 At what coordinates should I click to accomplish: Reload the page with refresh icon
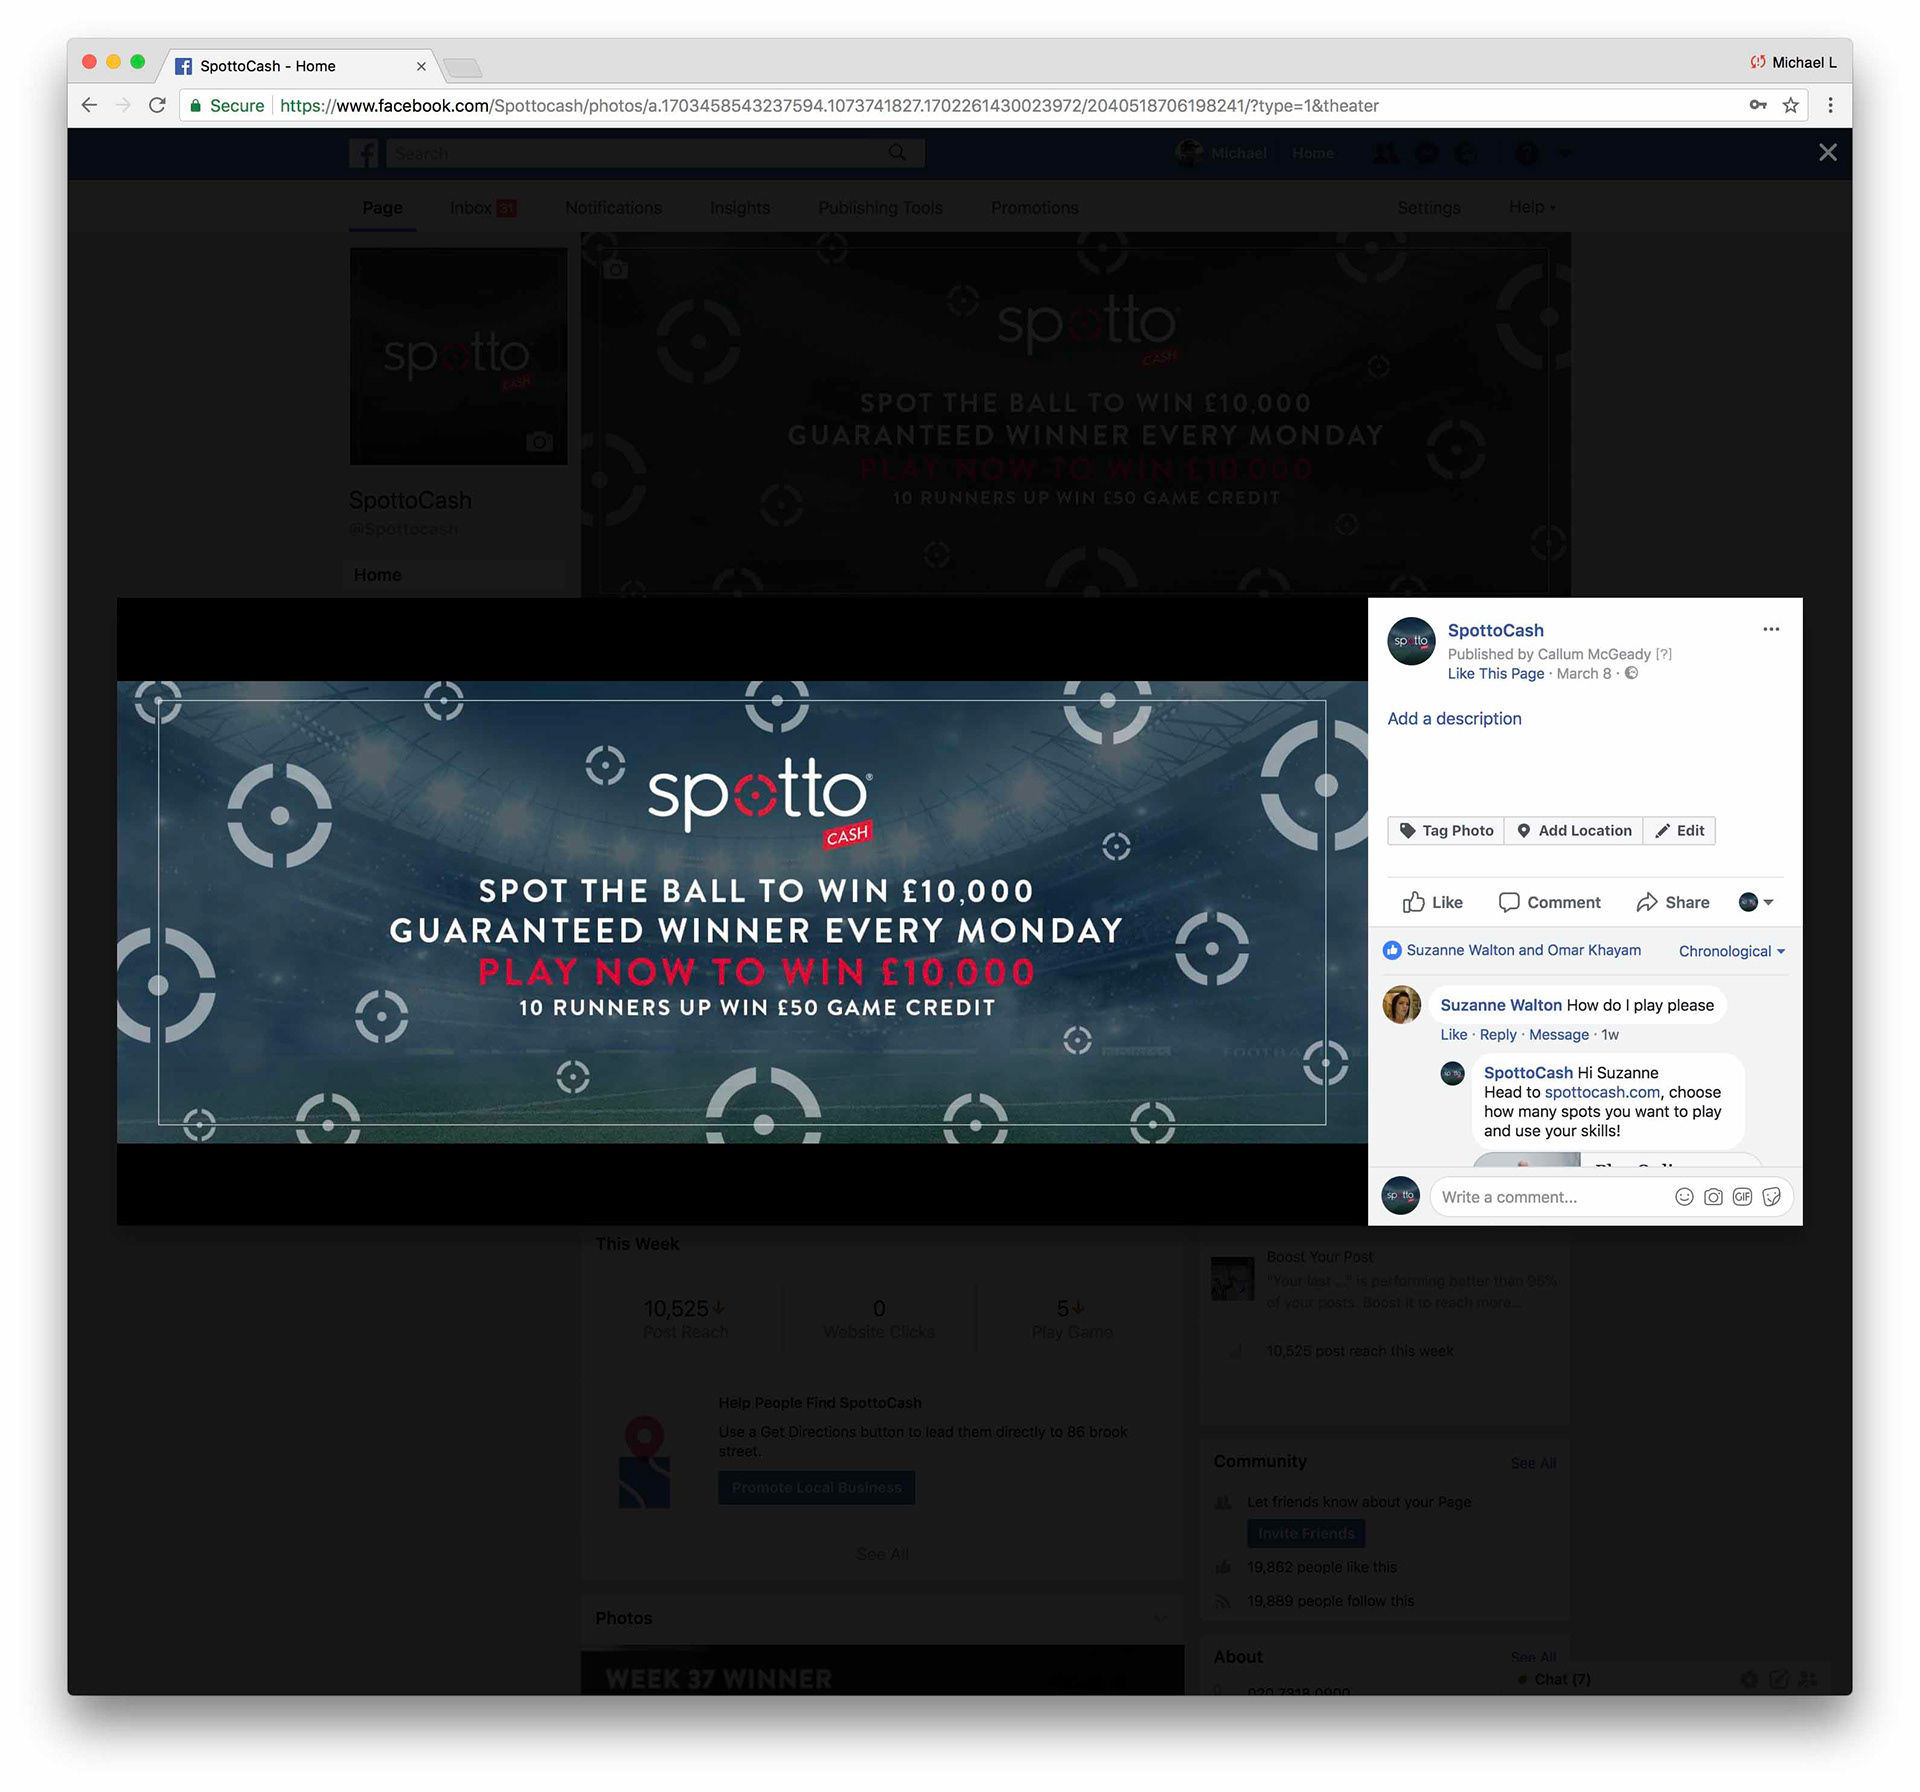tap(157, 105)
